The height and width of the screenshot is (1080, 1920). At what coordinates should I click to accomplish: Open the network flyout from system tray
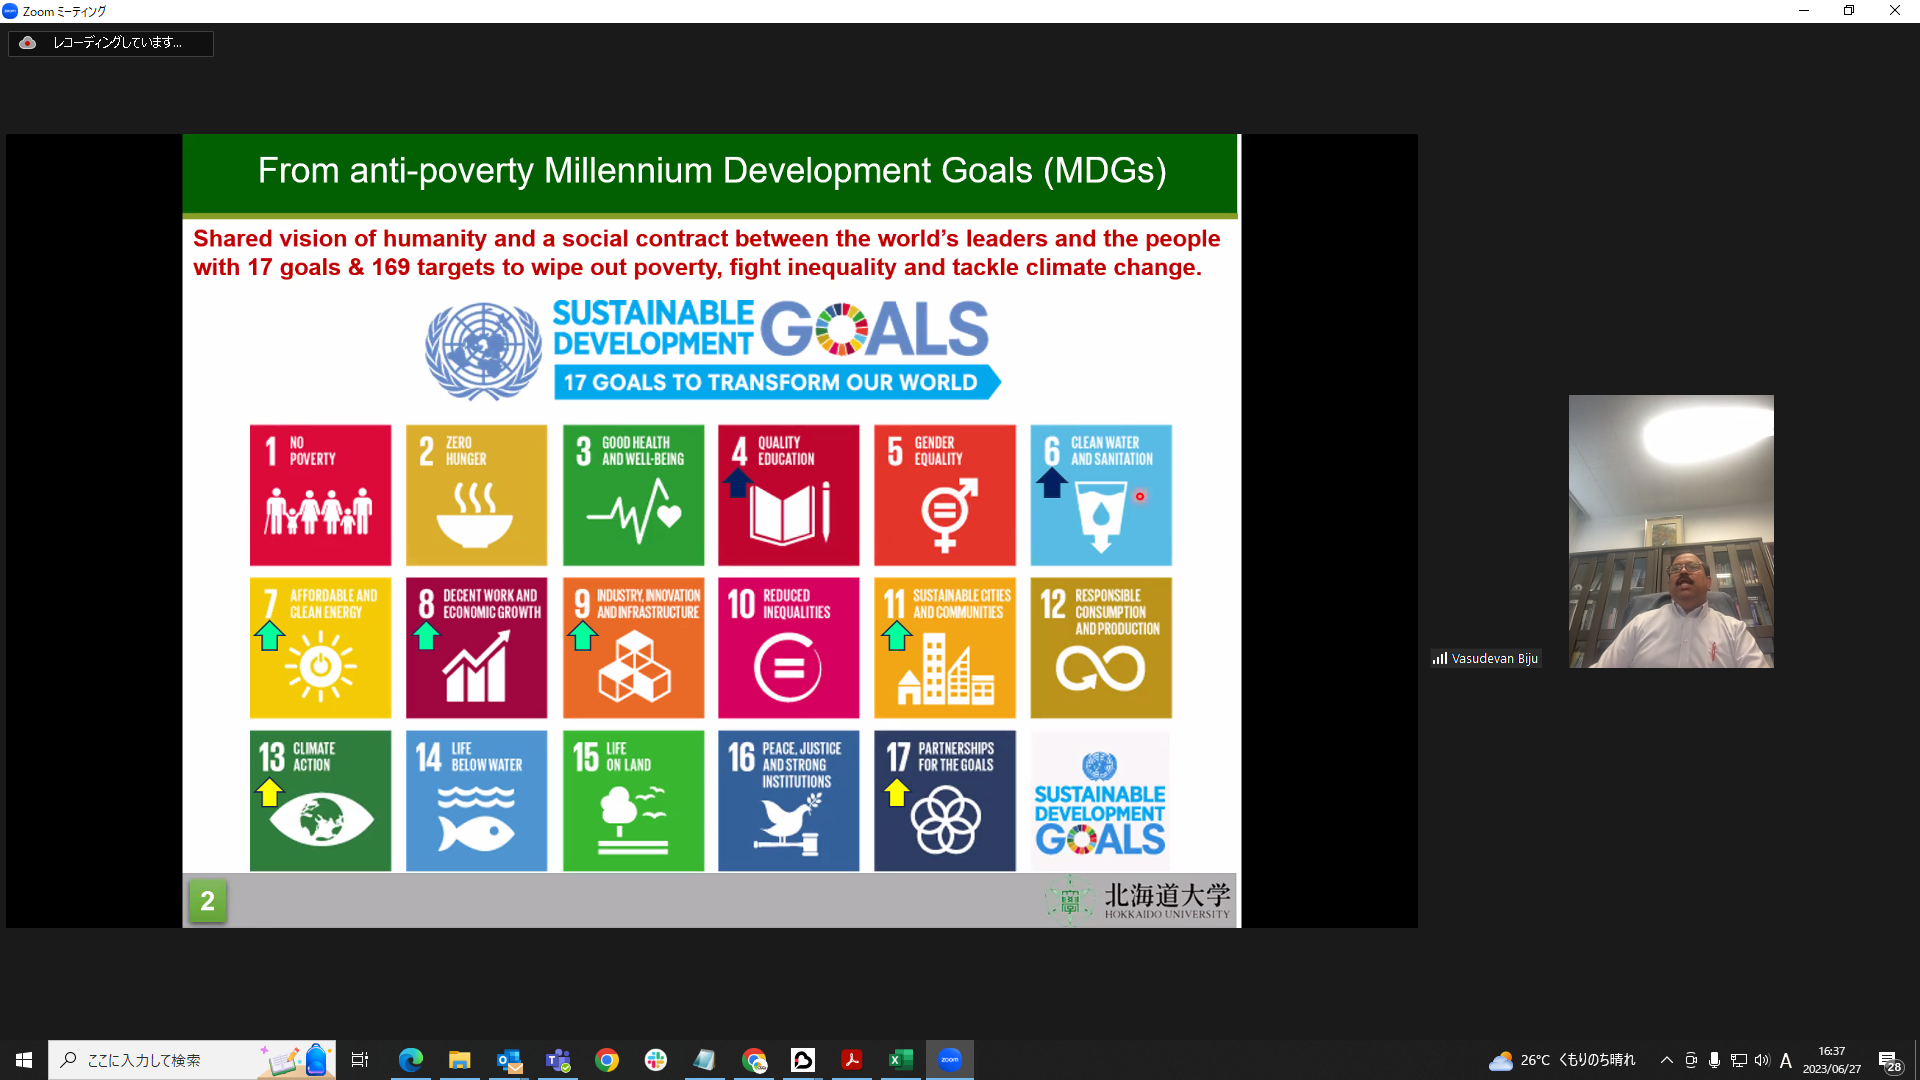click(1738, 1060)
